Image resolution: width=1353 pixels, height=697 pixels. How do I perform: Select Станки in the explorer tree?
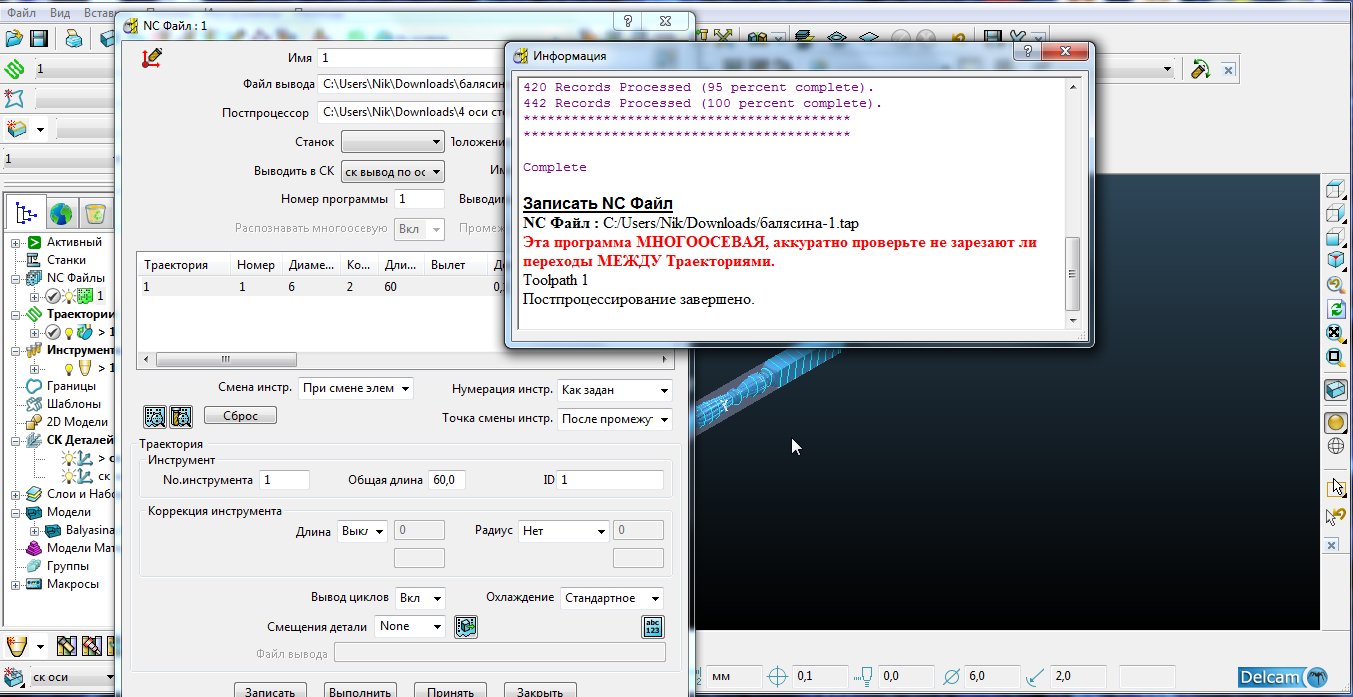point(65,260)
